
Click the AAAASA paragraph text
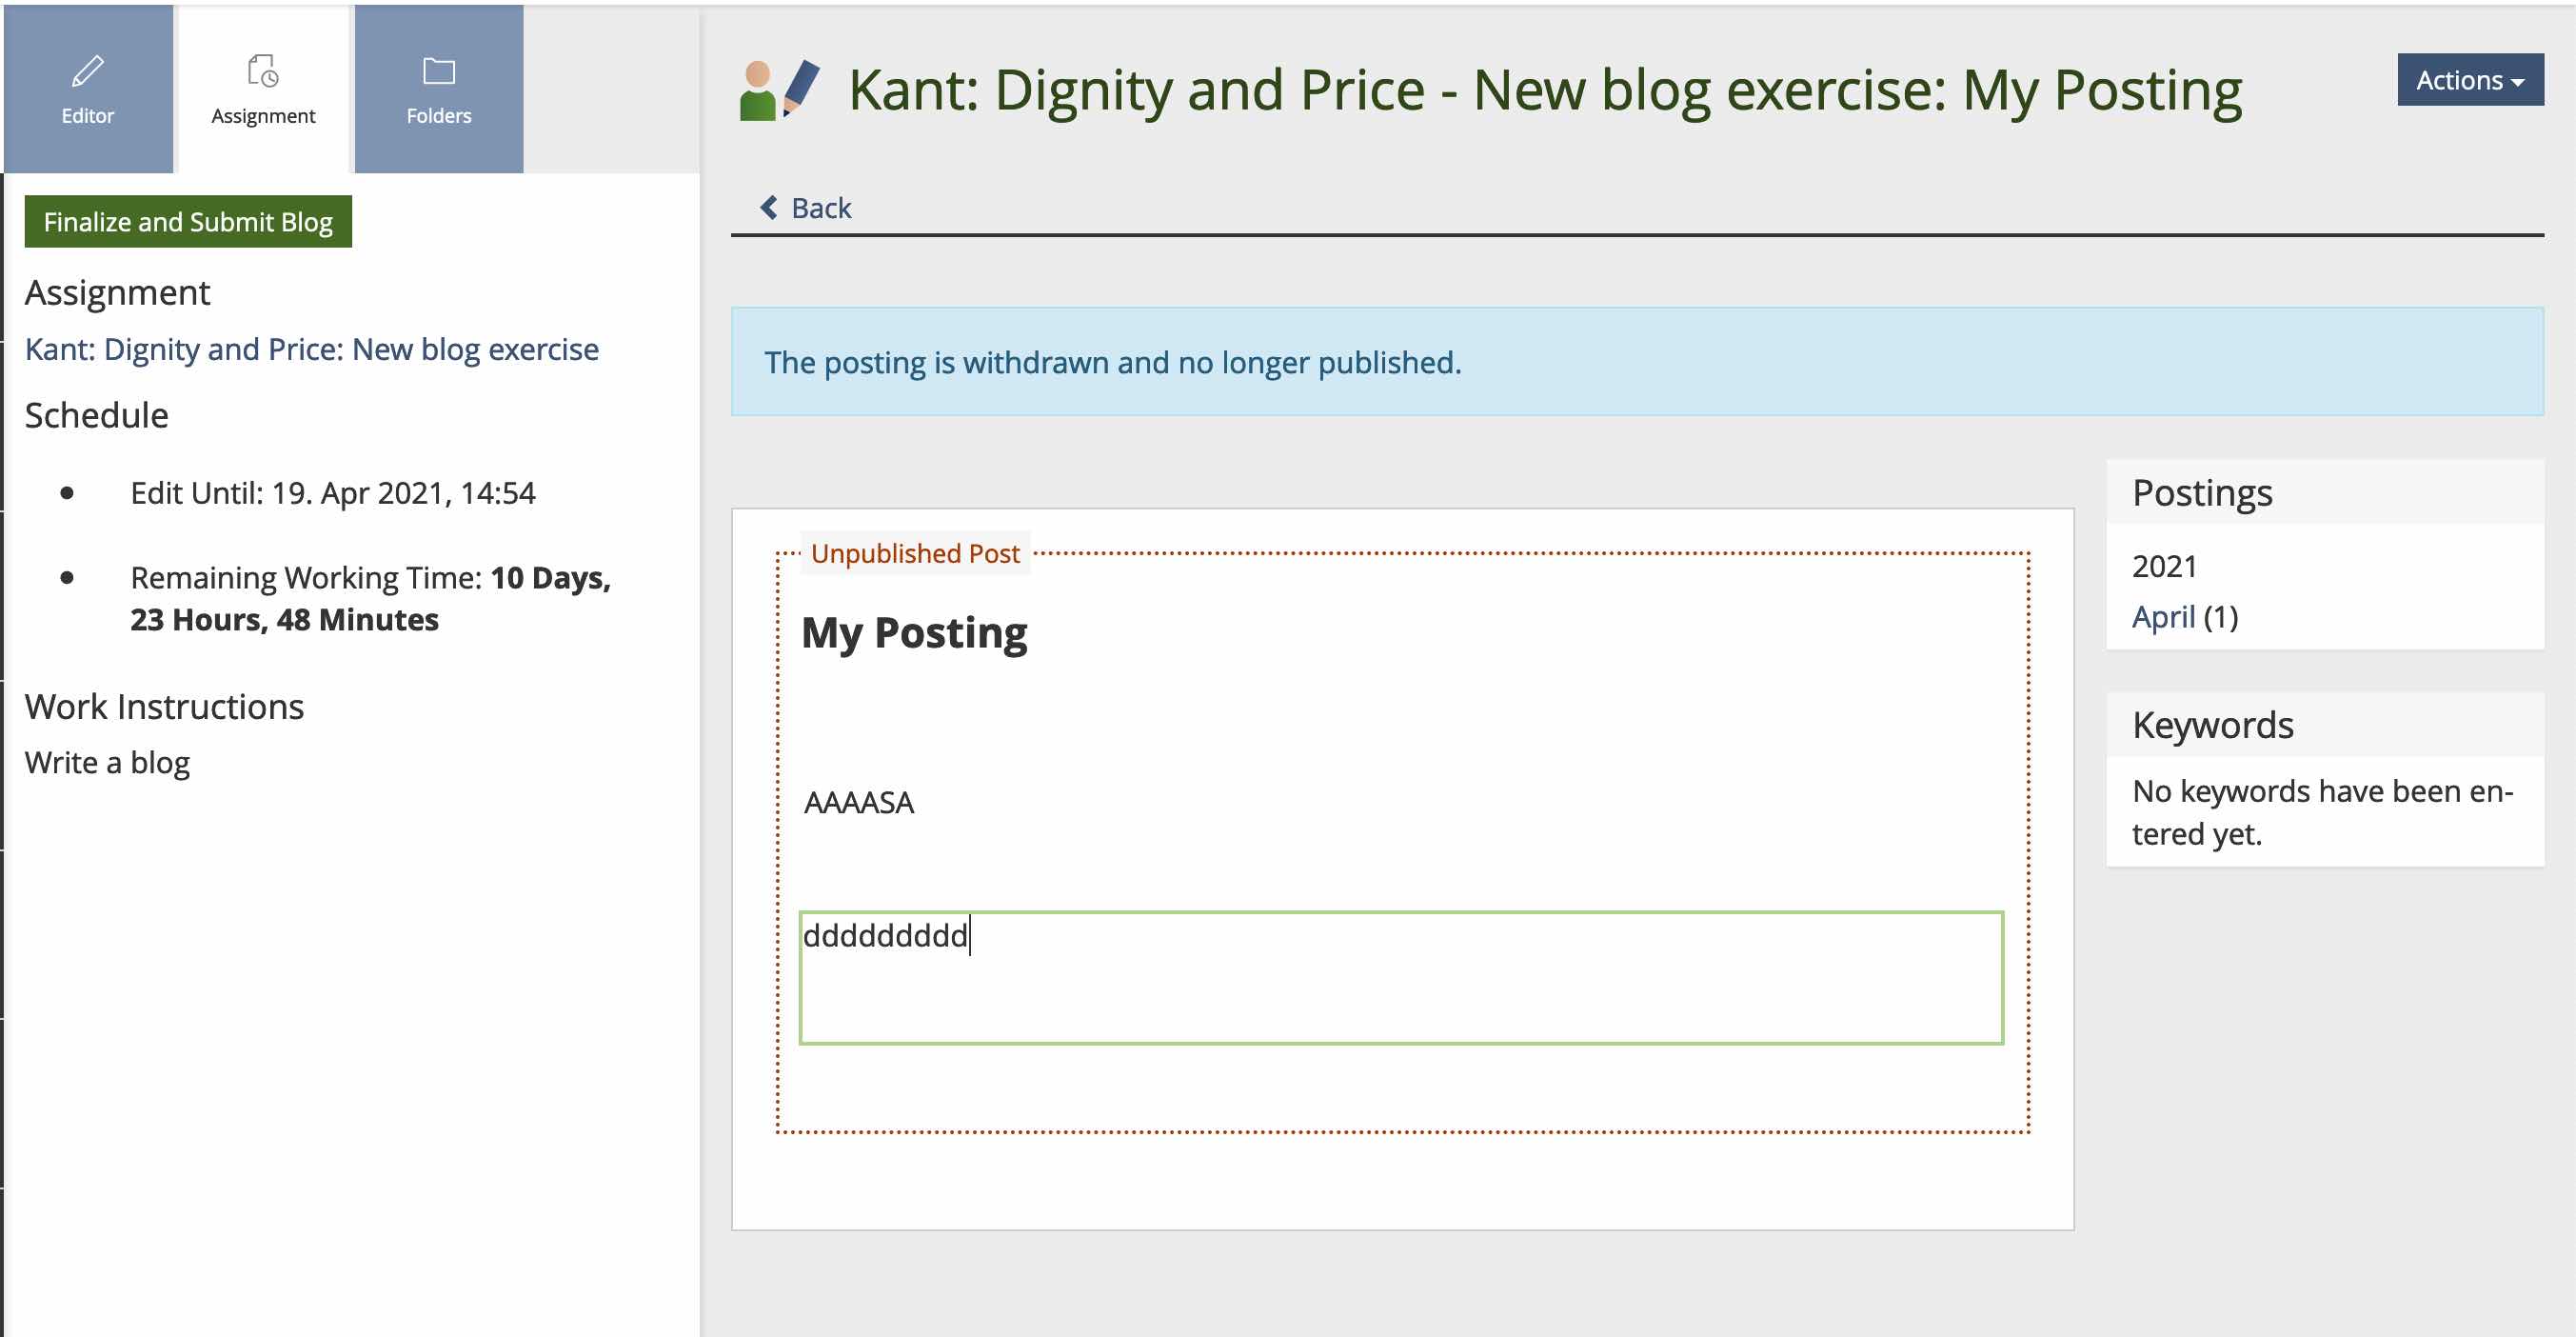(859, 803)
